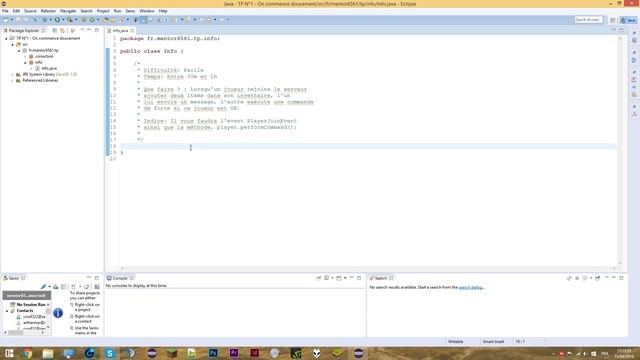
Task: Click the search dialog link
Action: tap(470, 287)
